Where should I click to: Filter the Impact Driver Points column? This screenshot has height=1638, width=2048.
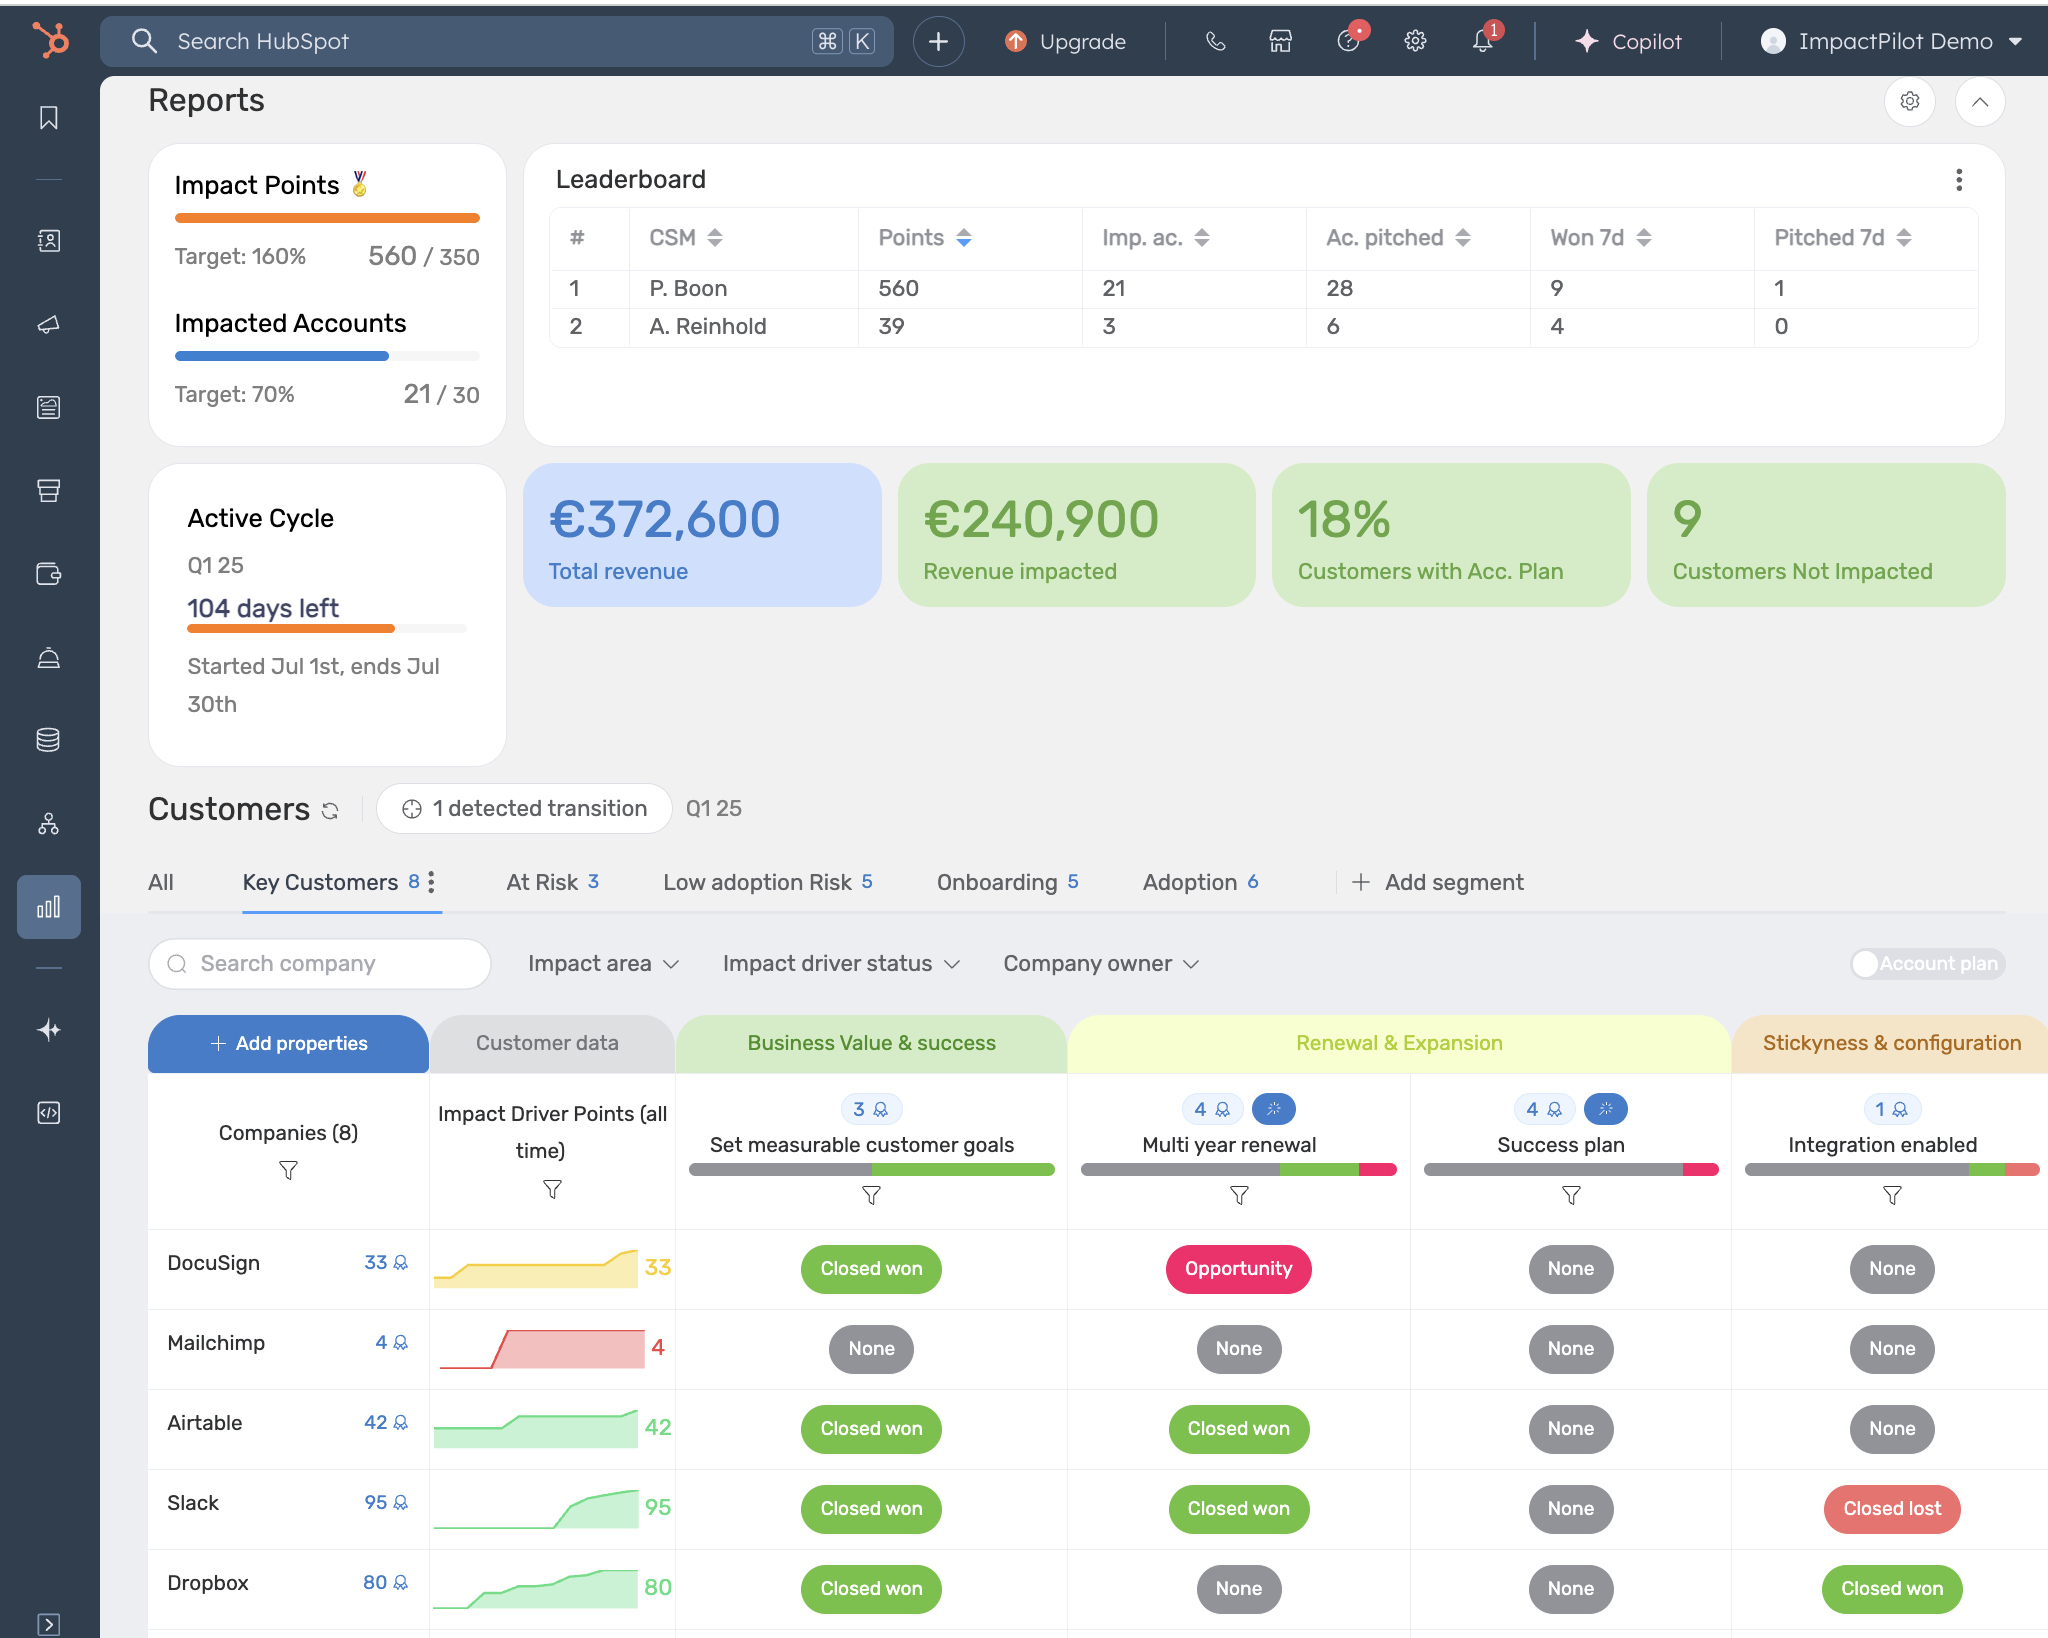click(552, 1189)
